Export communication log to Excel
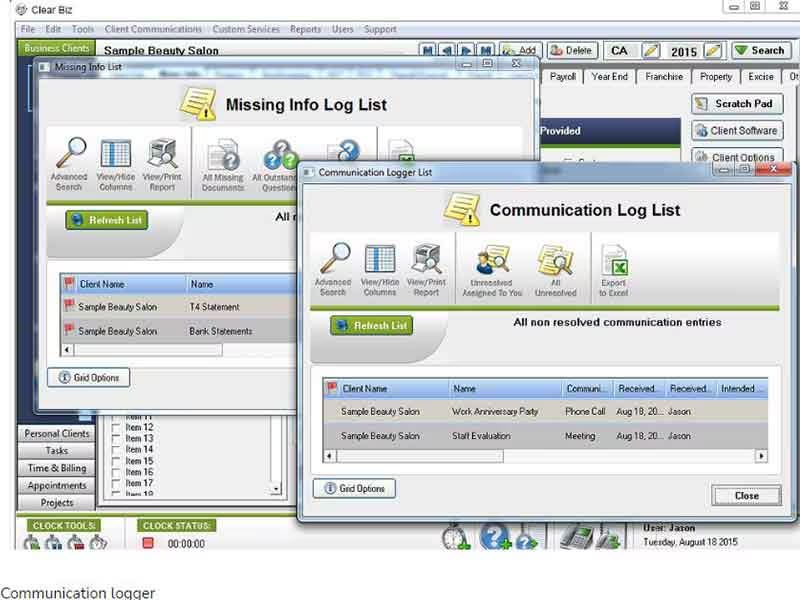 point(614,270)
